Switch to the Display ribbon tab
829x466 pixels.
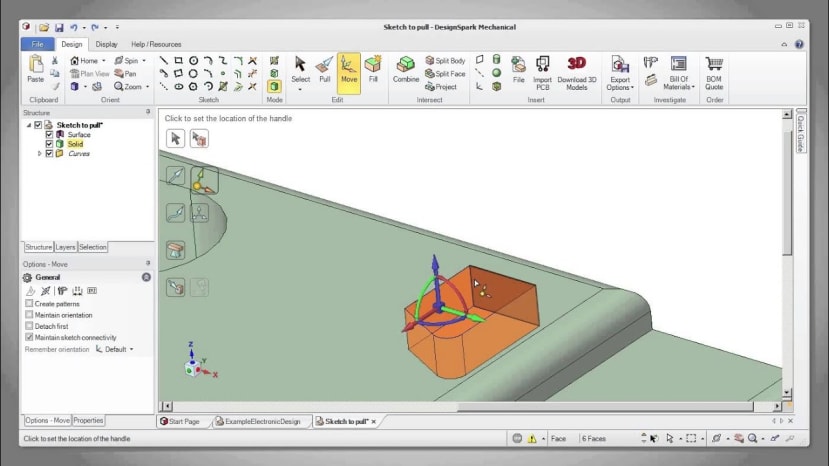tap(106, 44)
